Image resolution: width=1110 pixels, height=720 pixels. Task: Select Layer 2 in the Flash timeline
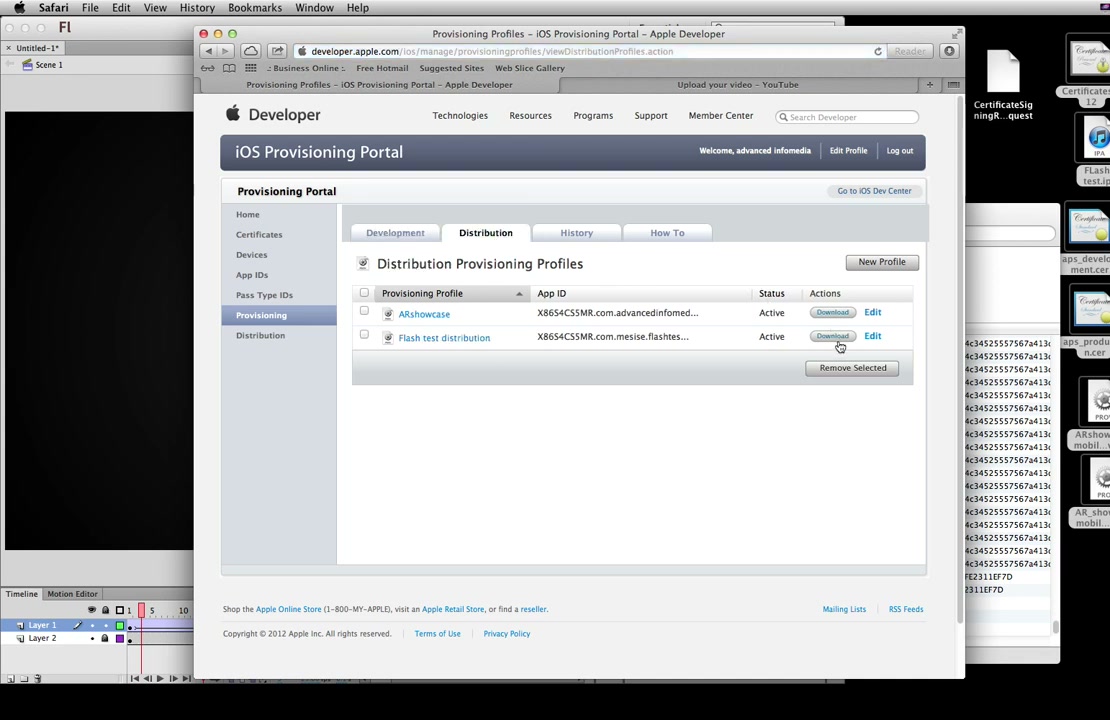pos(42,638)
